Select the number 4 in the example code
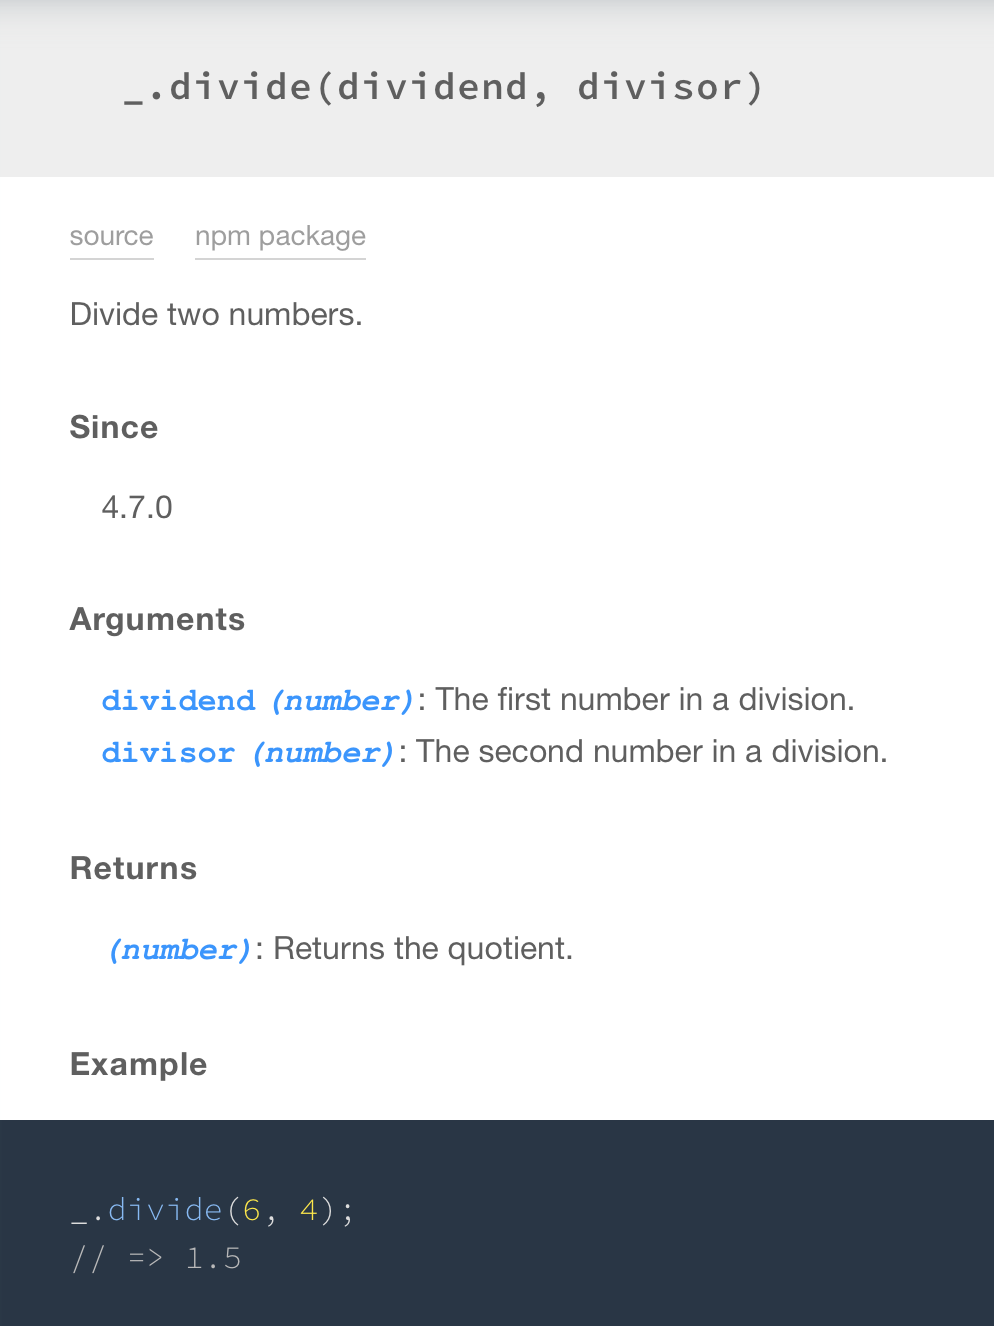The height and width of the screenshot is (1326, 994). (x=310, y=1210)
